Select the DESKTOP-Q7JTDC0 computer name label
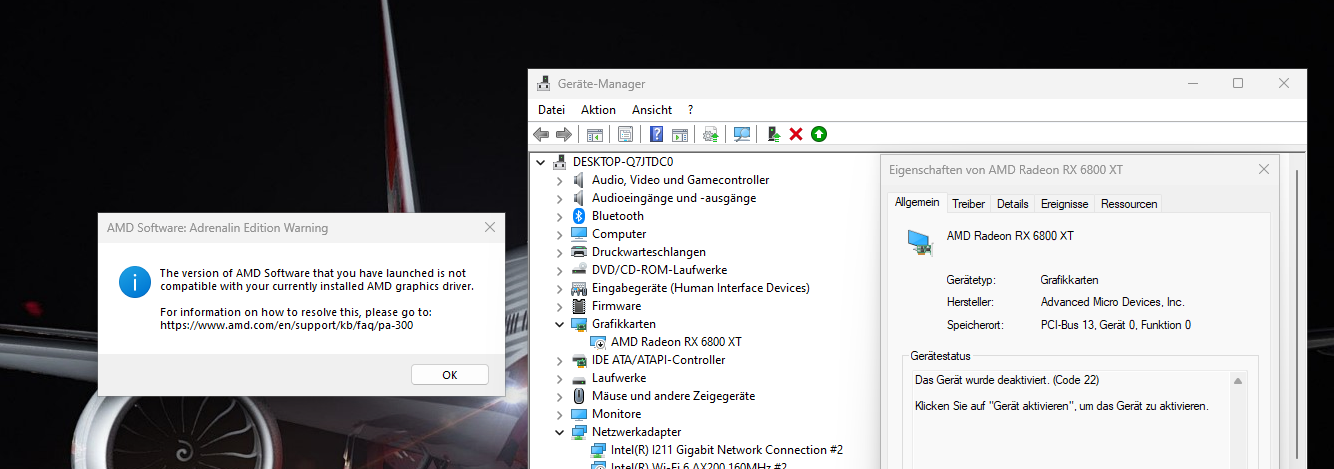 623,162
